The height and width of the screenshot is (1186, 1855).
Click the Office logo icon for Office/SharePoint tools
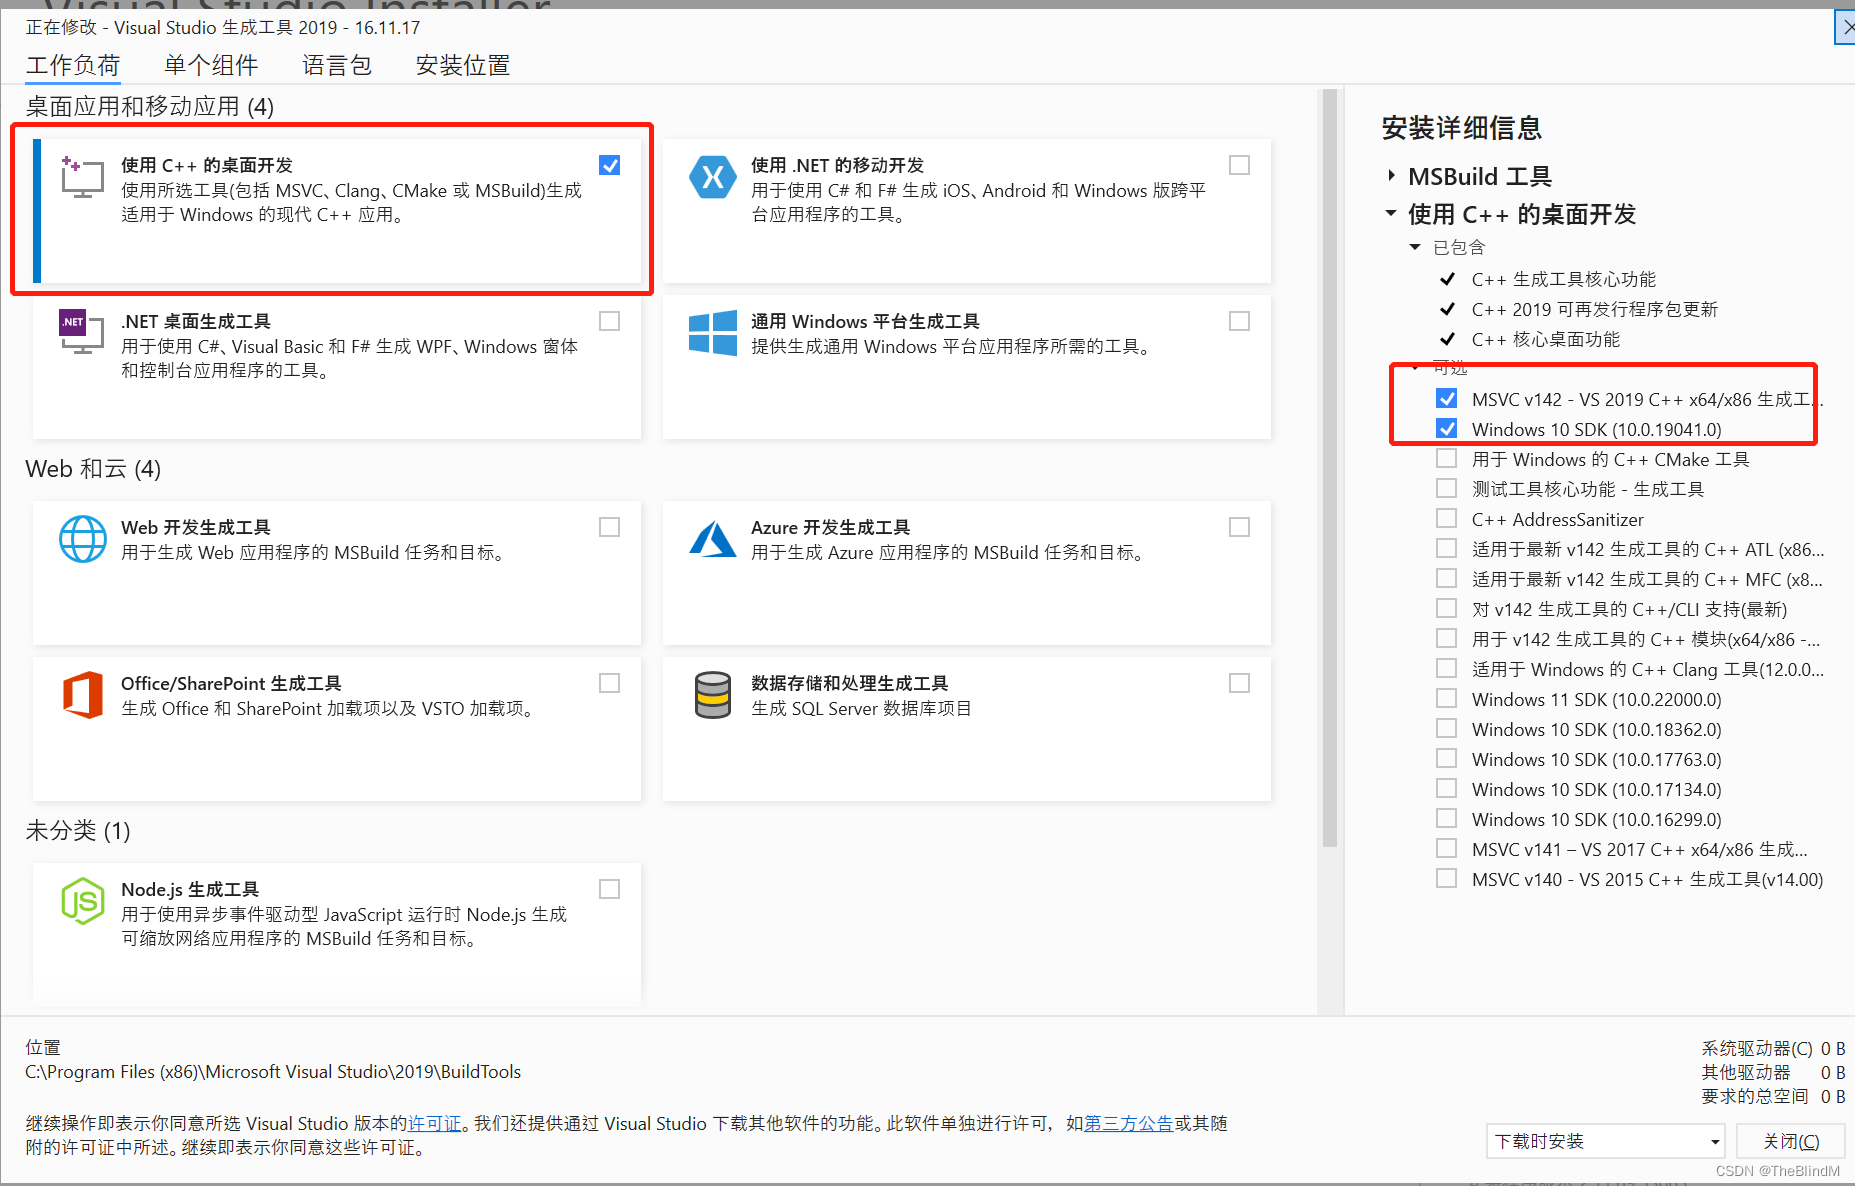pyautogui.click(x=82, y=695)
